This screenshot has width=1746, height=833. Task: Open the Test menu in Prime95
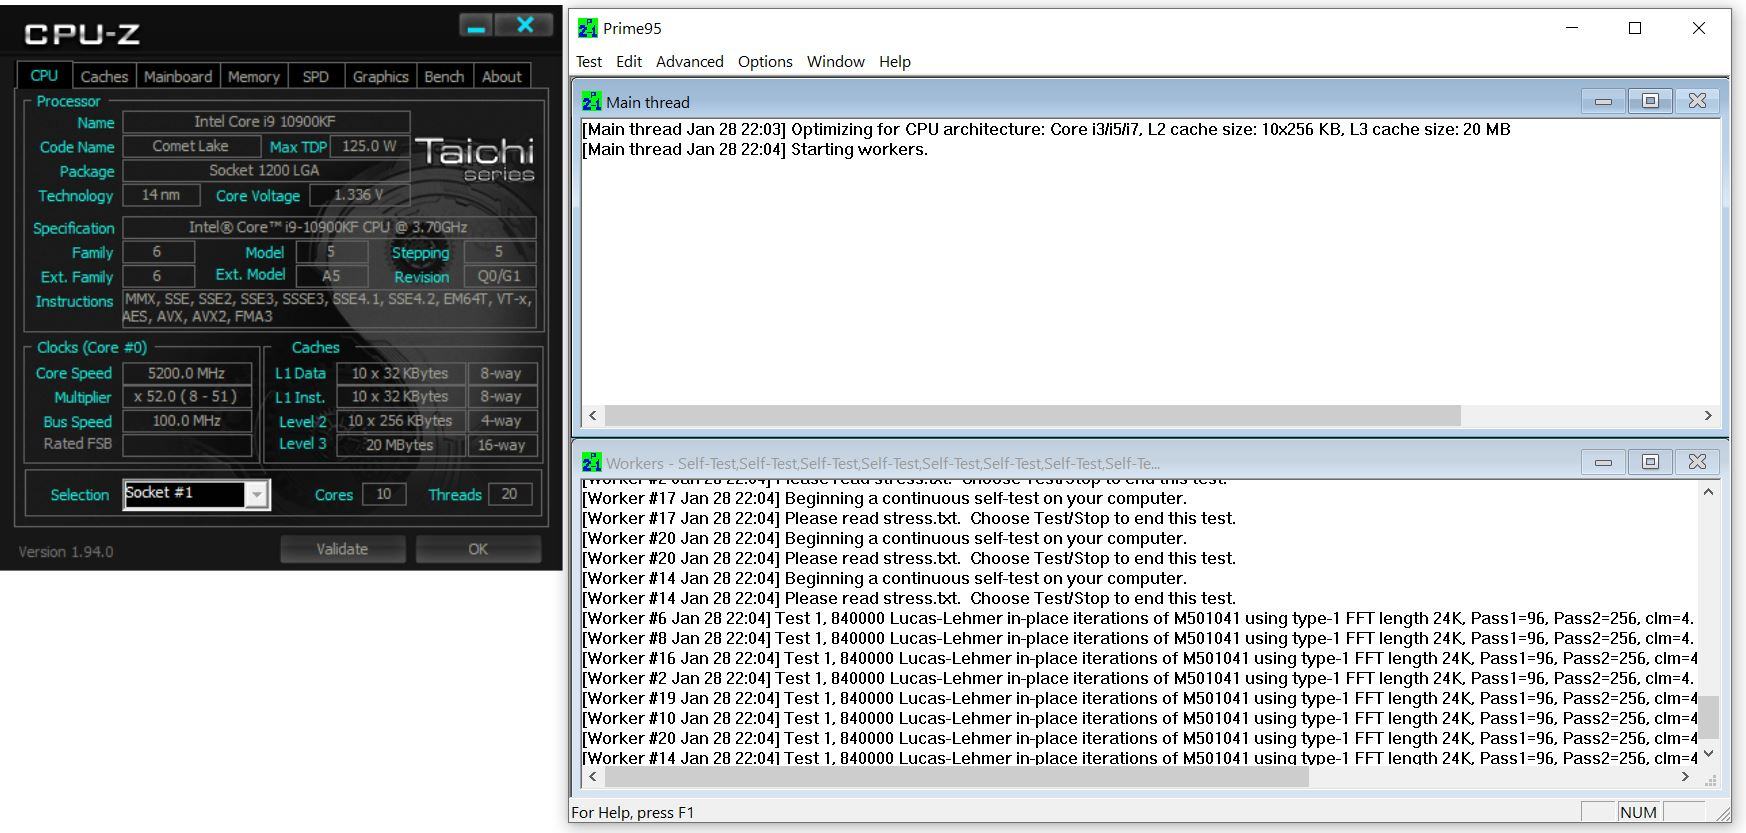click(589, 62)
